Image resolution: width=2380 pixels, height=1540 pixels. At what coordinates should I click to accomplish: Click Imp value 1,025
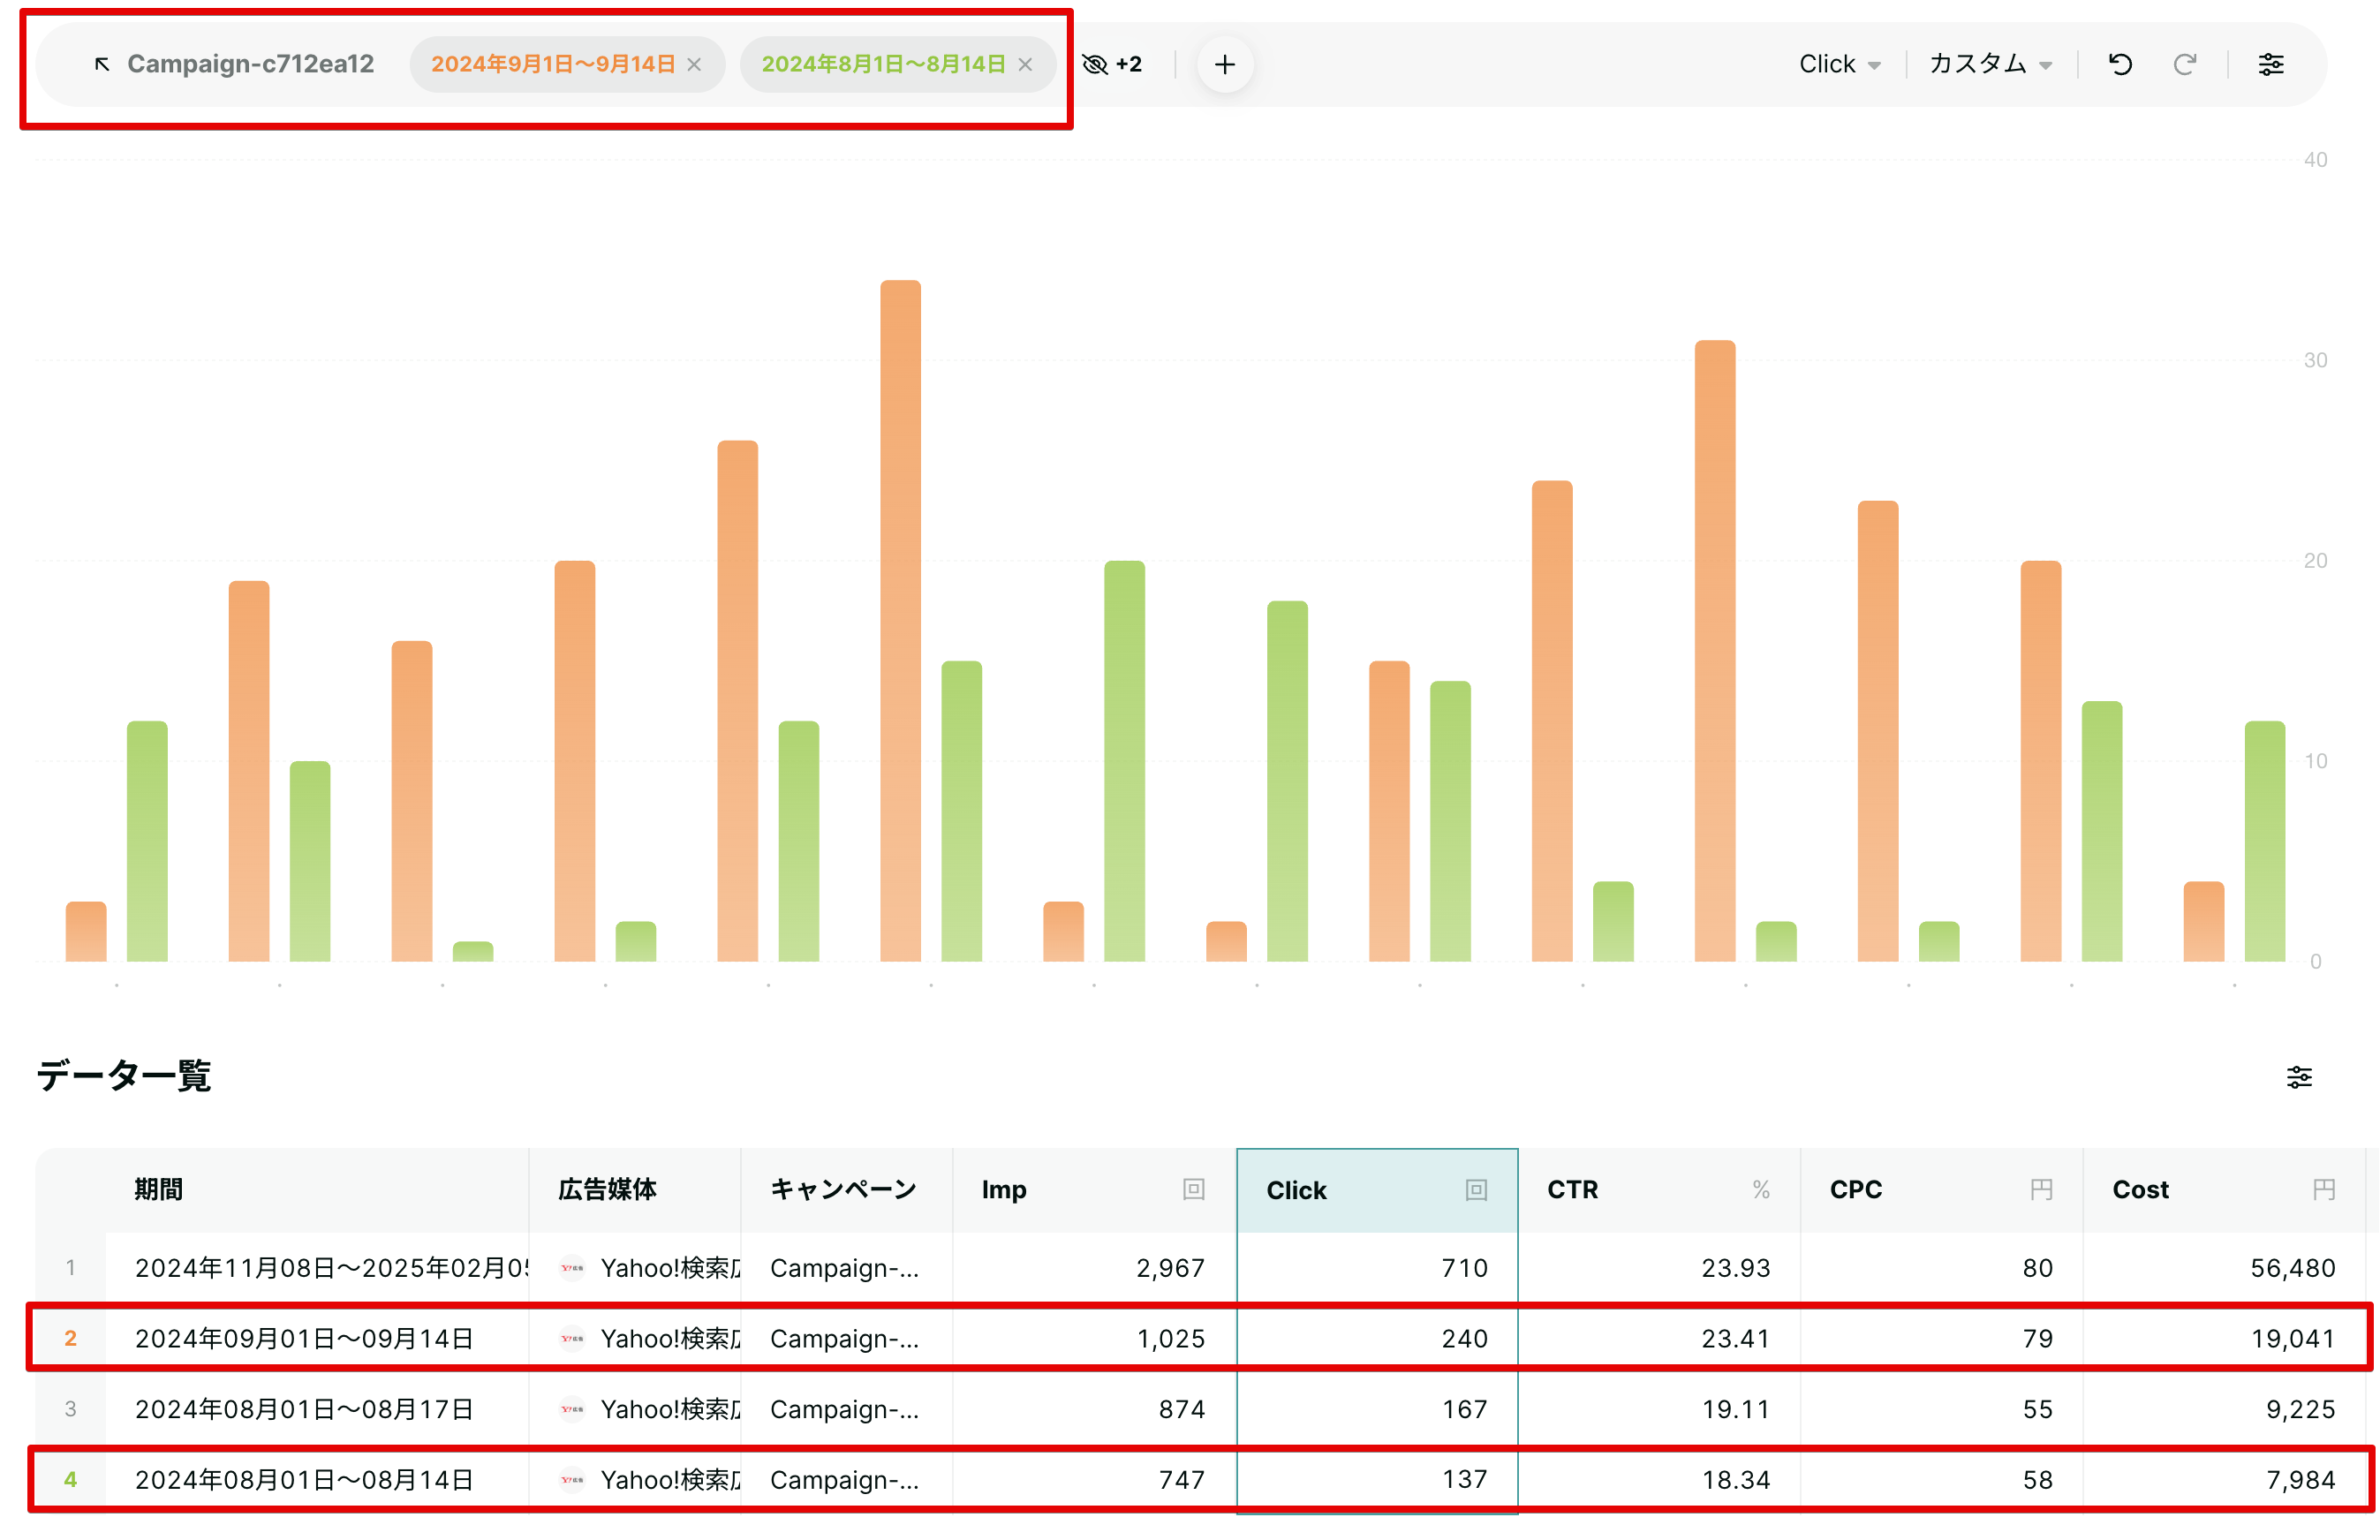coord(1170,1338)
